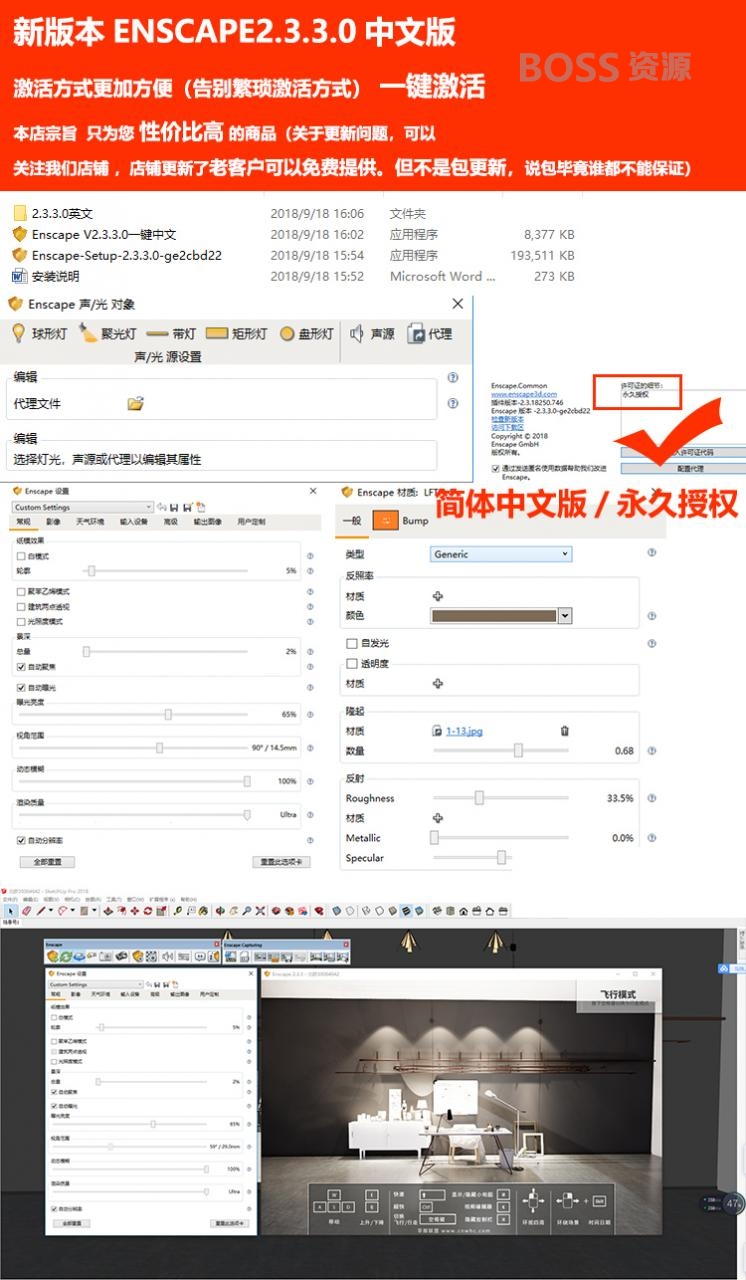746x1280 pixels.
Task: Open the 1-13.jpg texture link
Action: (464, 731)
